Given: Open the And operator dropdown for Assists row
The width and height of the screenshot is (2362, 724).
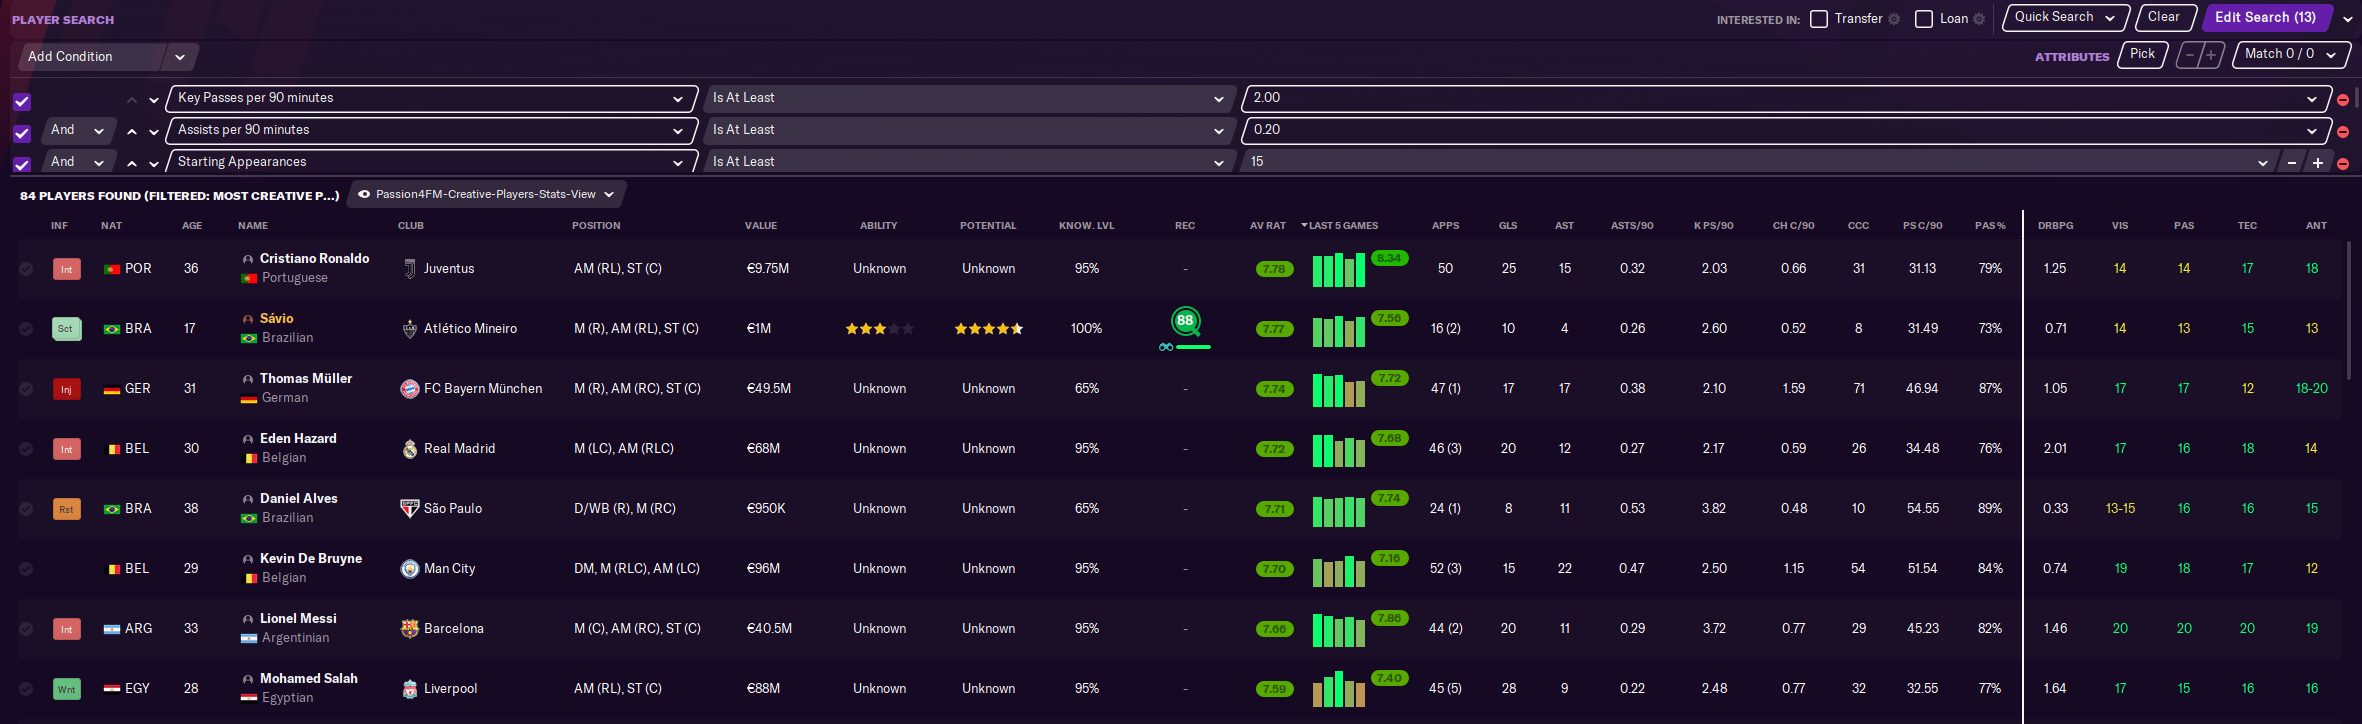Looking at the screenshot, I should tap(78, 131).
